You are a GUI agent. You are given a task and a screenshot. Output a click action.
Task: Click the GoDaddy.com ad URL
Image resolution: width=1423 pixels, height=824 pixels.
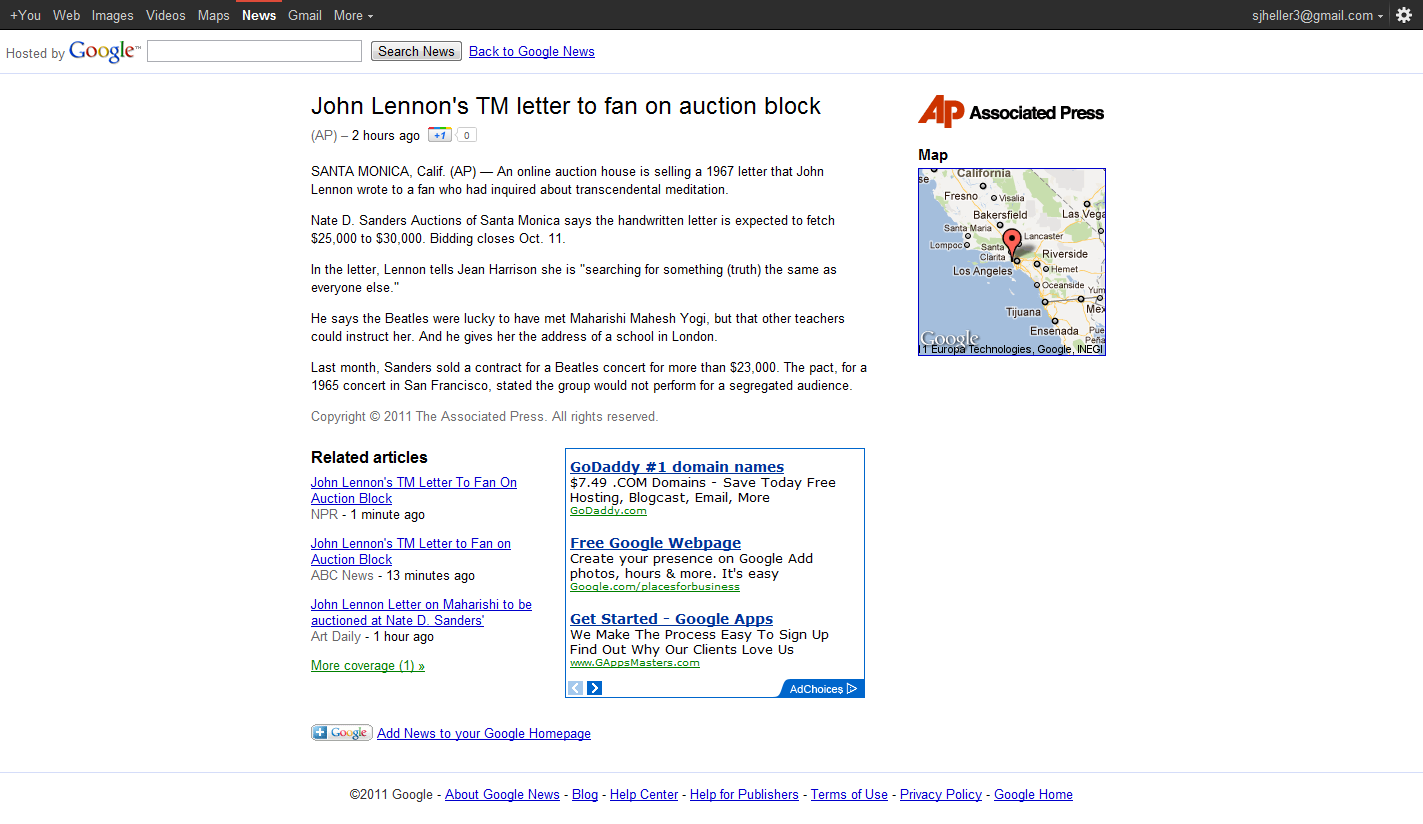click(608, 510)
